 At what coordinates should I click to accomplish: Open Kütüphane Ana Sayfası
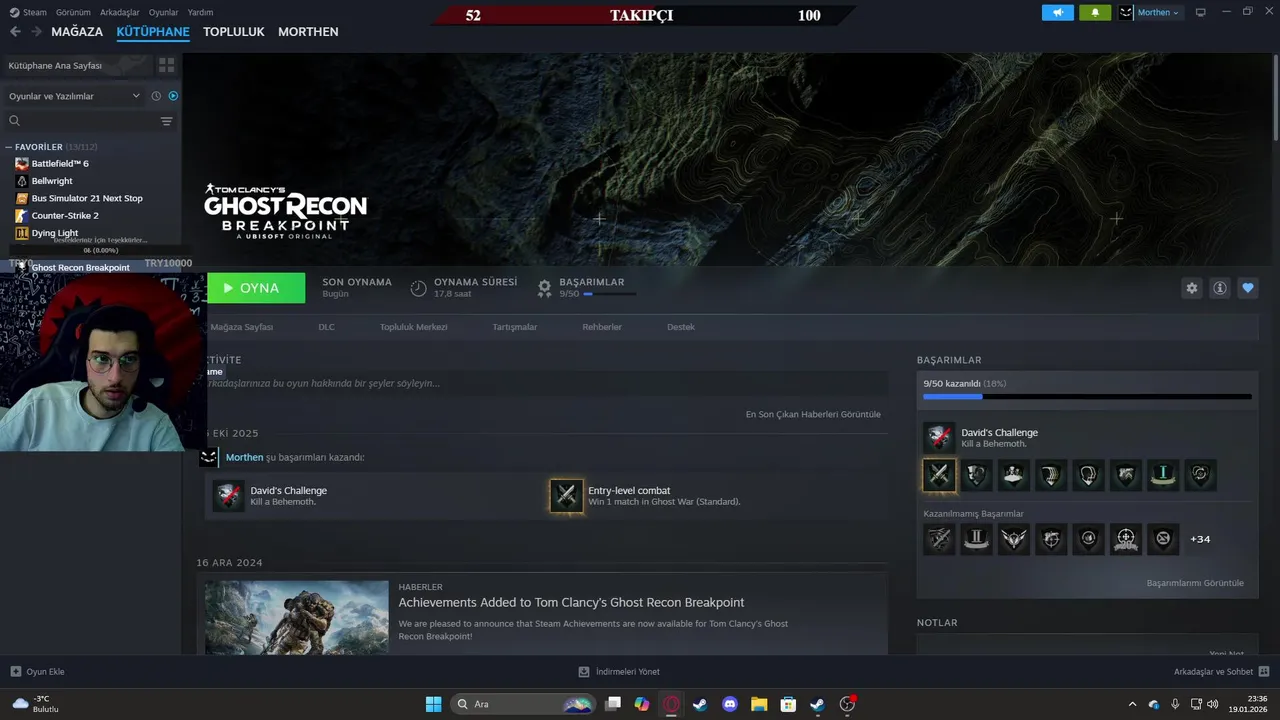click(x=55, y=65)
